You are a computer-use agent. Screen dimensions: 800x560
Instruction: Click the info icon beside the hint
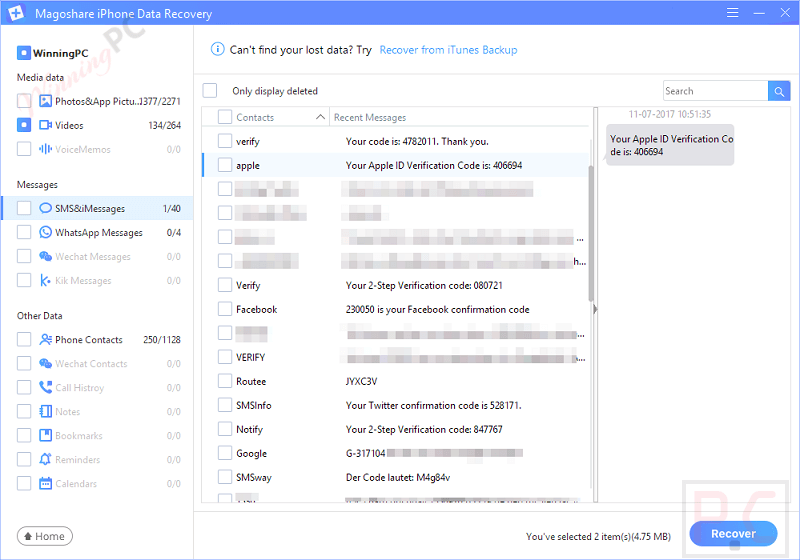point(217,49)
